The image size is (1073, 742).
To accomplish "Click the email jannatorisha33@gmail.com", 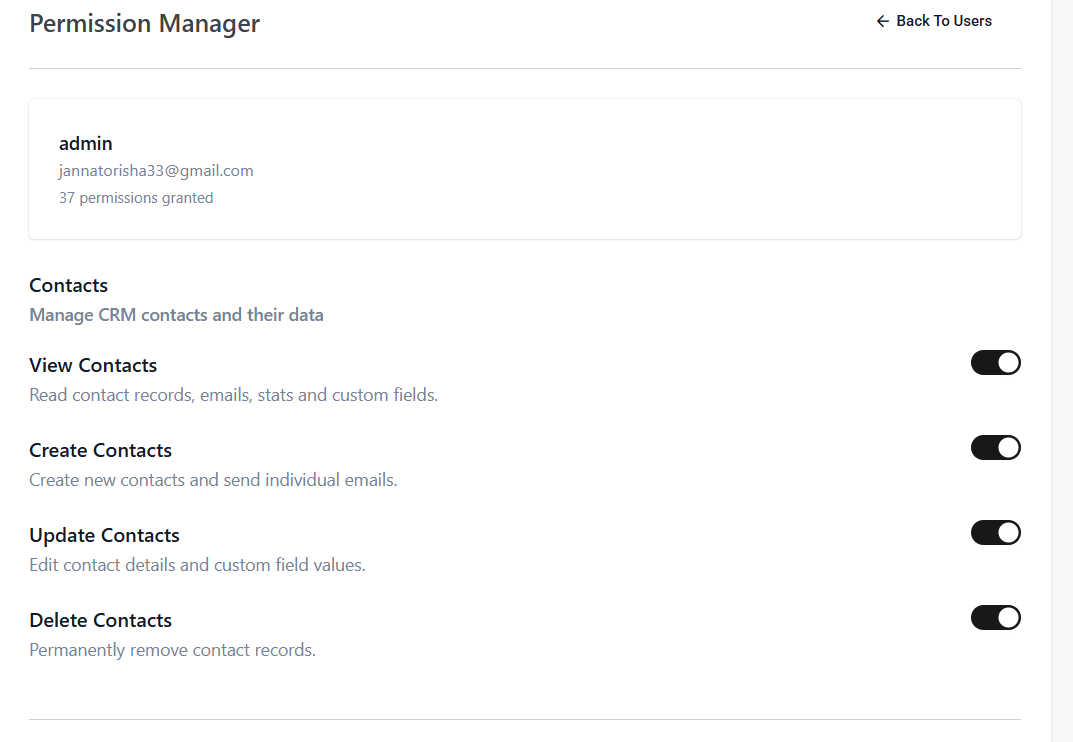I will [x=156, y=170].
